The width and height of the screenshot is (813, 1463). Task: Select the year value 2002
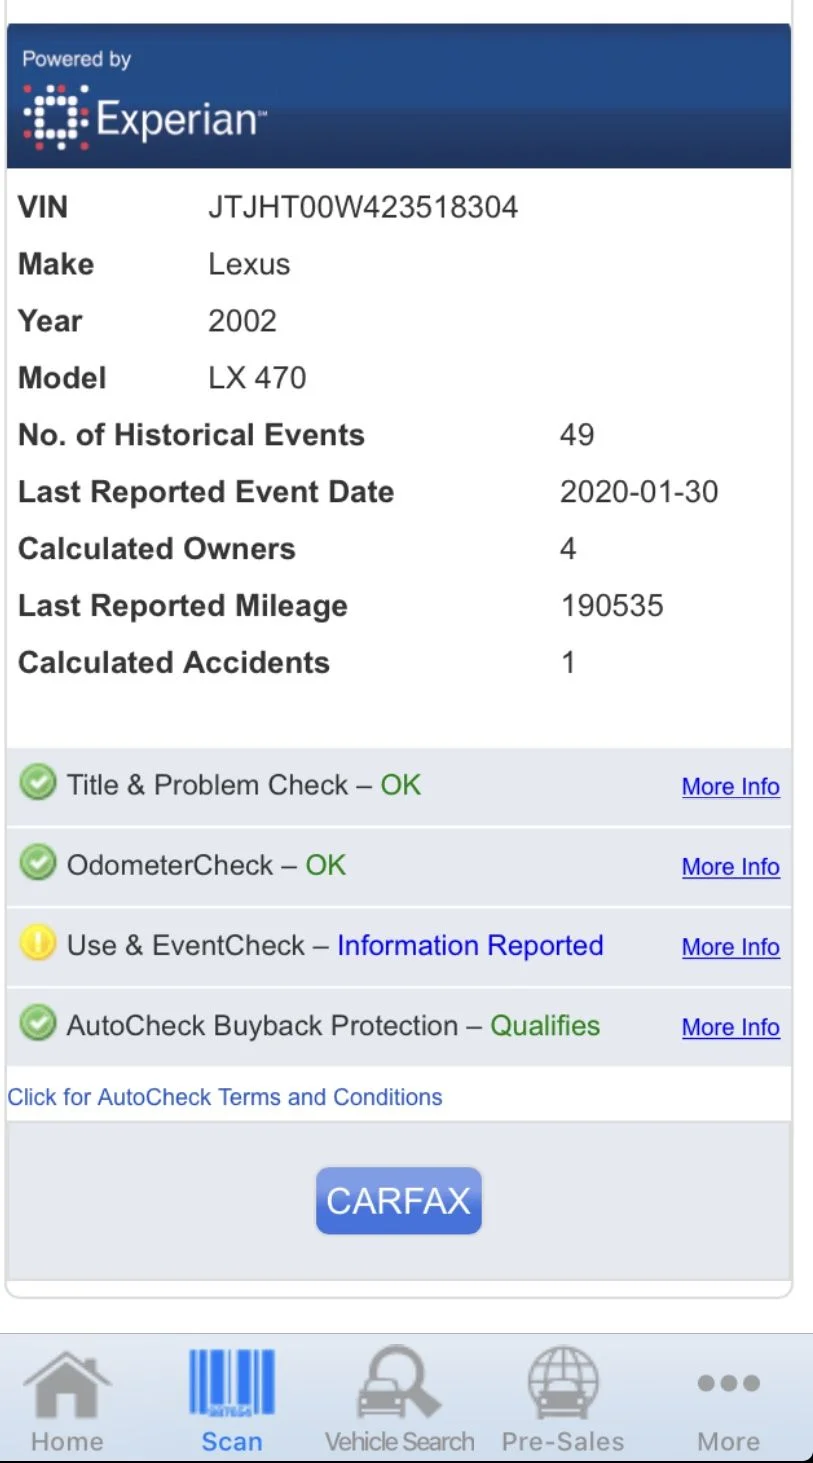pos(242,321)
